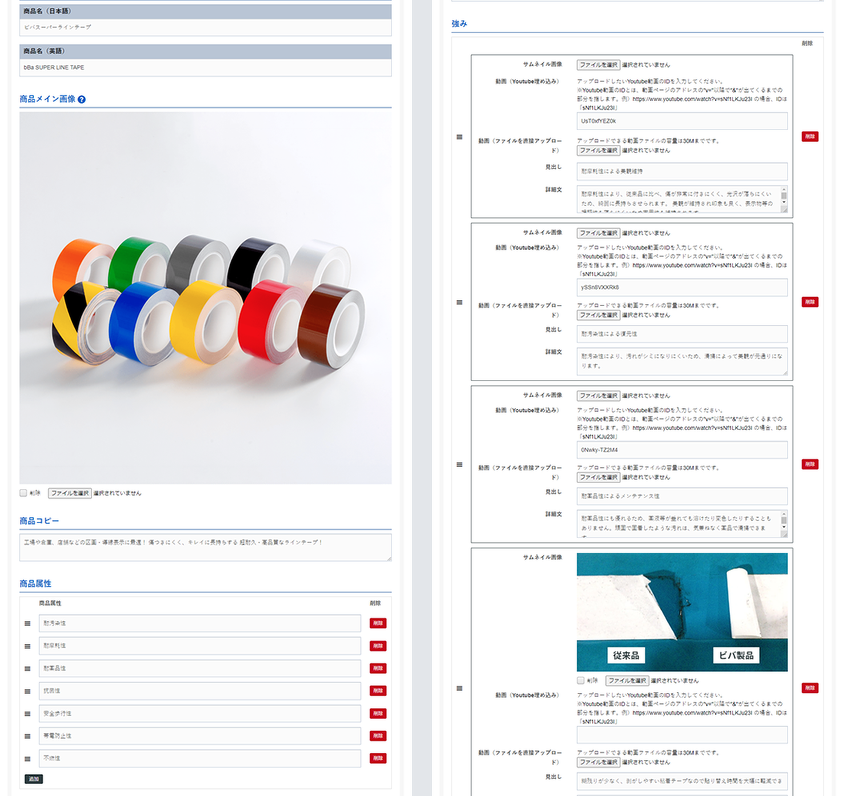Click ファイルを選択 under the main product image

click(70, 493)
